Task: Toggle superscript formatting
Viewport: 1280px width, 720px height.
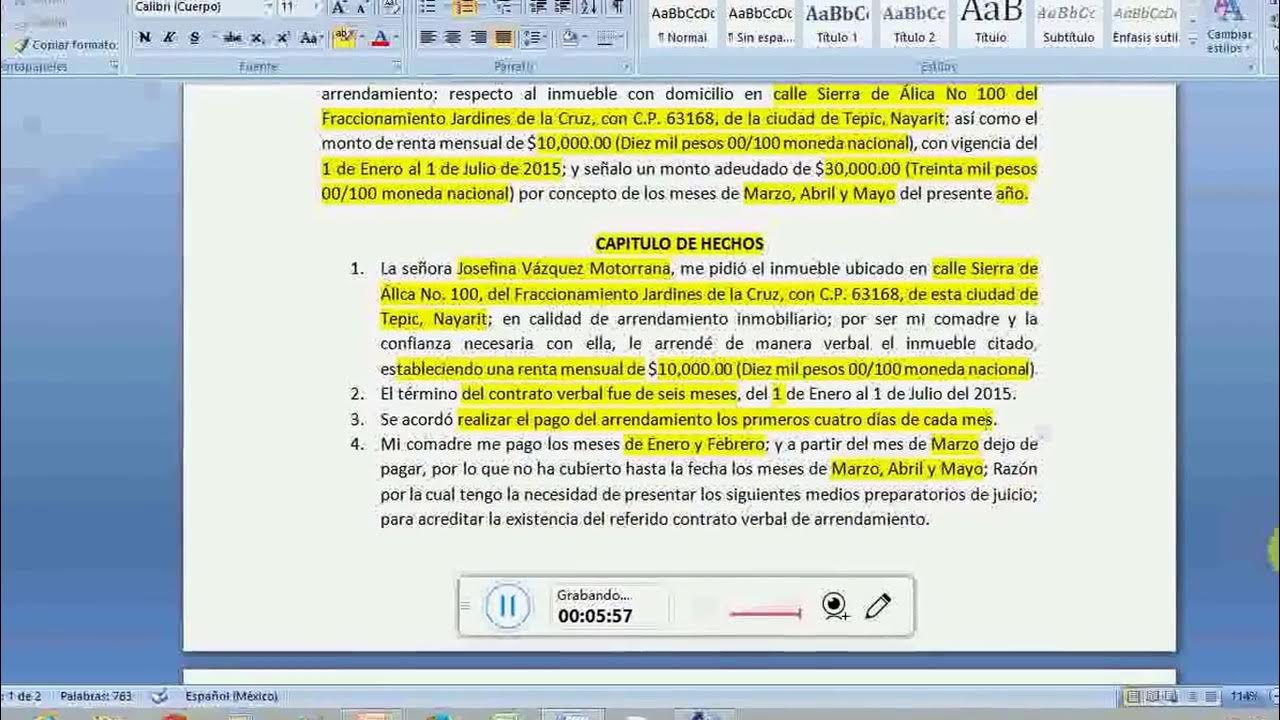Action: click(x=282, y=38)
